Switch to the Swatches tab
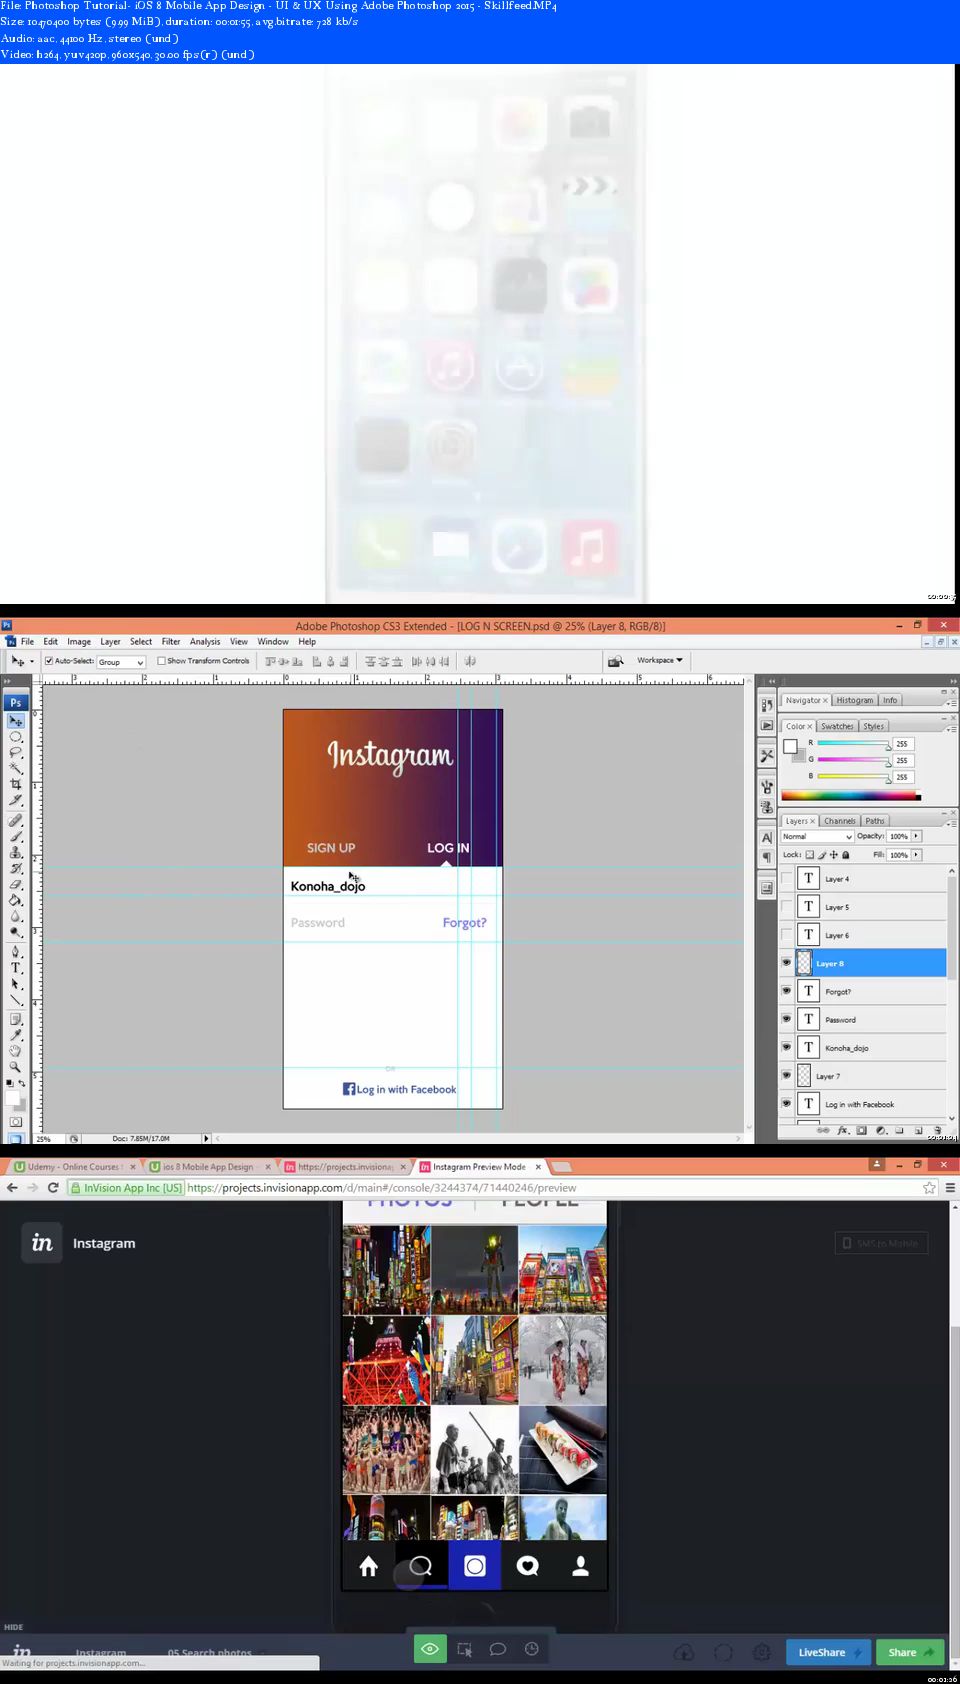The image size is (960, 1684). click(x=838, y=726)
